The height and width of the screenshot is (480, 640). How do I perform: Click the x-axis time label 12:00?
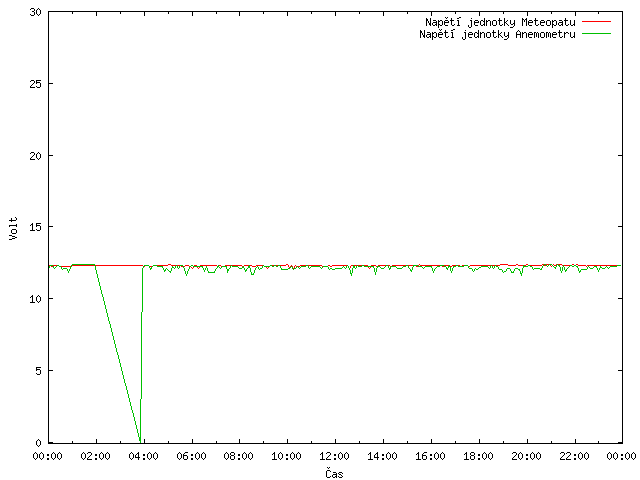[334, 456]
